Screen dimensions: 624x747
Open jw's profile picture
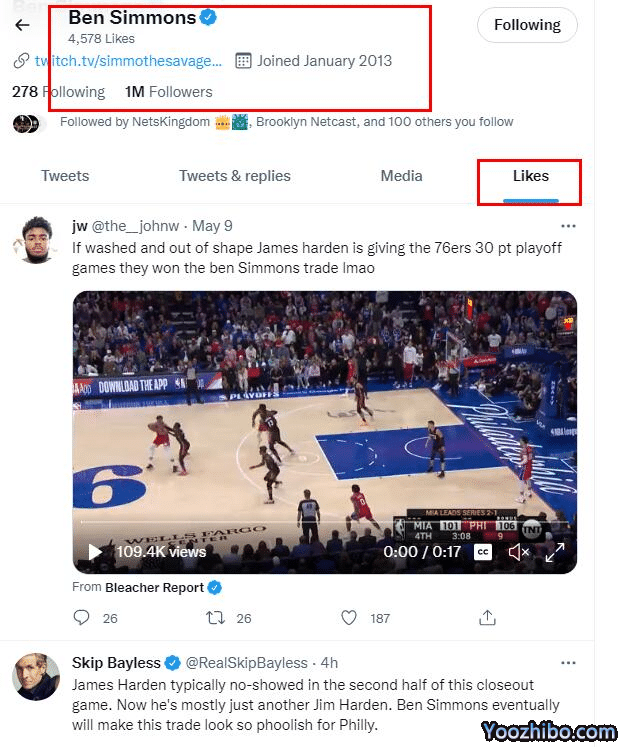point(36,240)
